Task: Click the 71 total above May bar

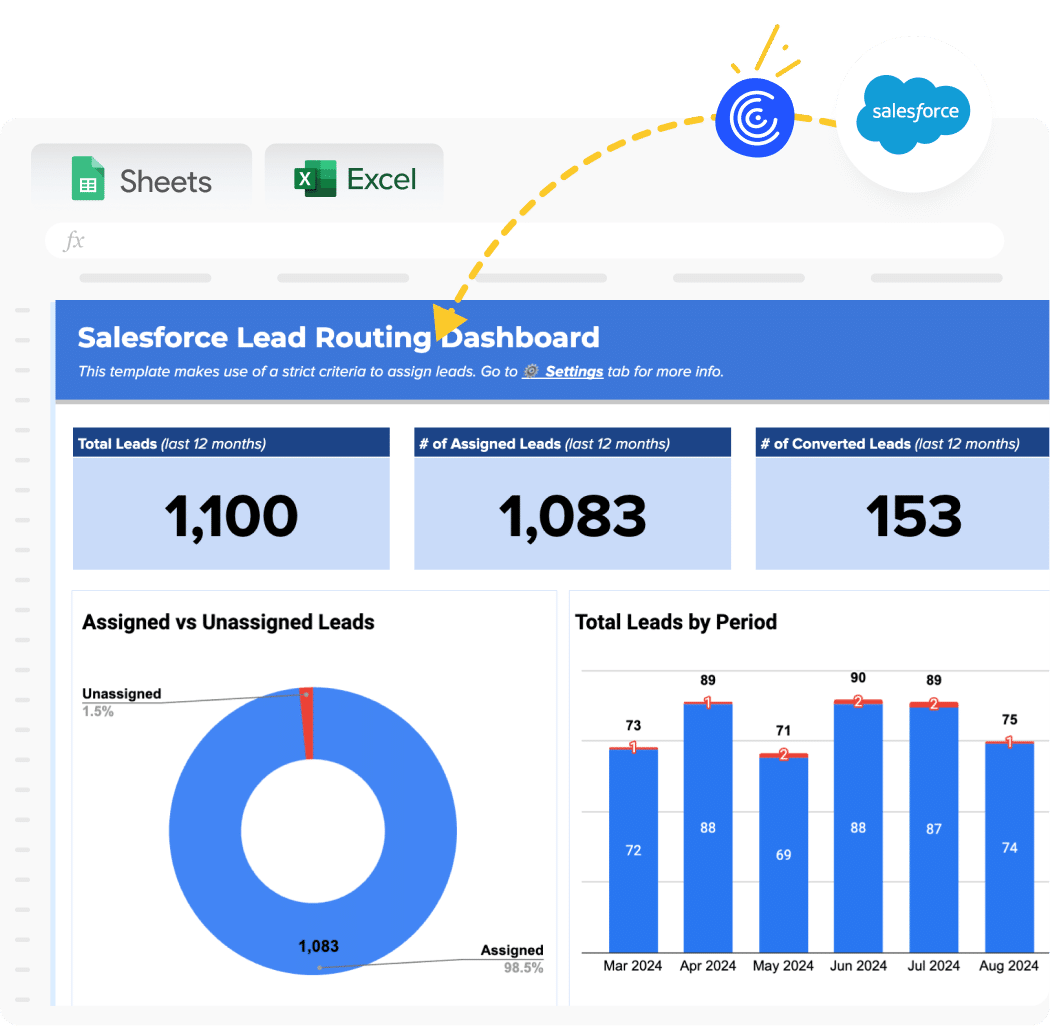Action: click(783, 731)
